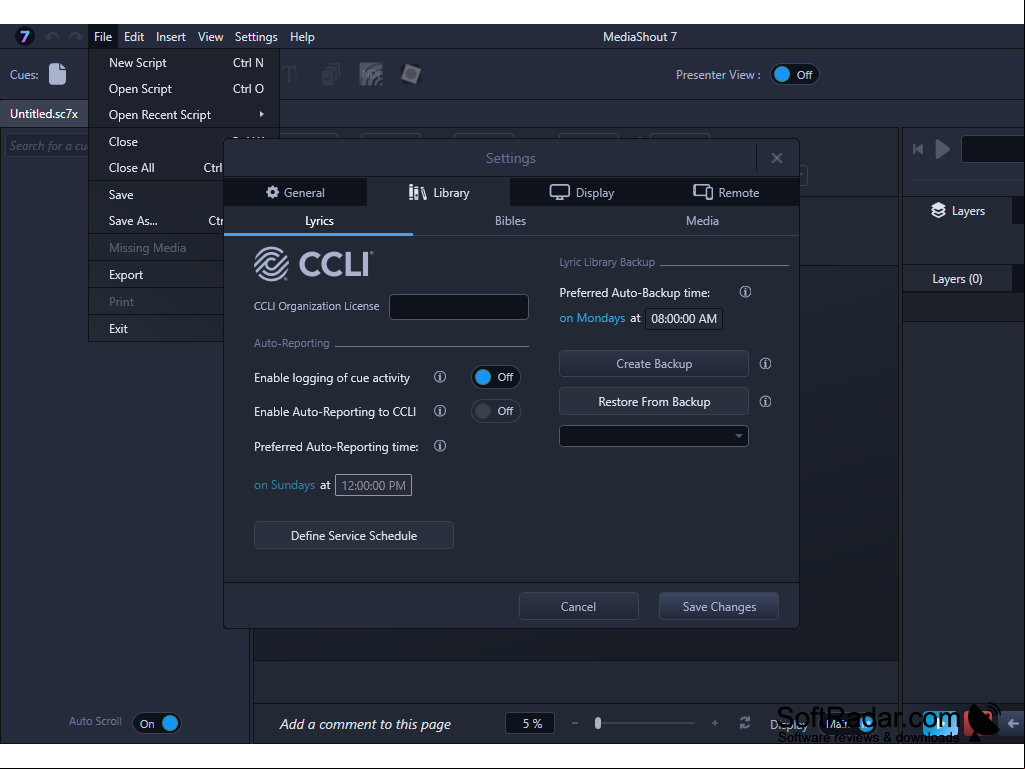The width and height of the screenshot is (1025, 769).
Task: Select the Media sub-tab
Action: 702,221
